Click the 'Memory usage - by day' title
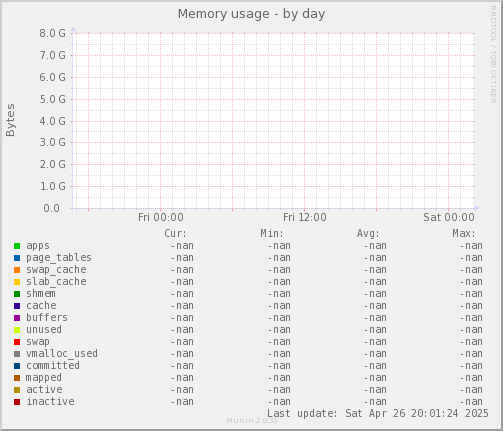Screen dimensions: 503x431 click(x=251, y=14)
